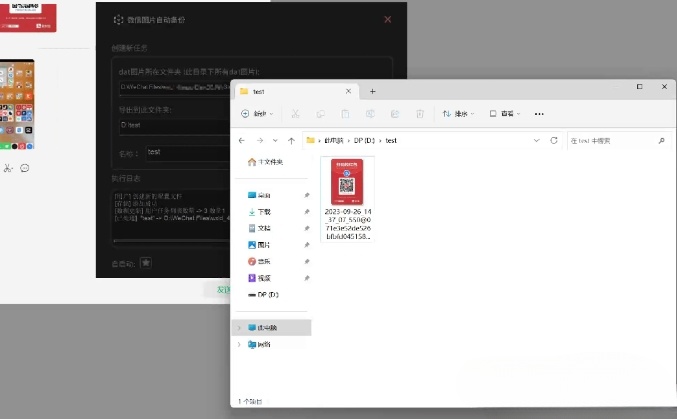Open the three-dot See more menu
The width and height of the screenshot is (677, 419).
(x=539, y=114)
